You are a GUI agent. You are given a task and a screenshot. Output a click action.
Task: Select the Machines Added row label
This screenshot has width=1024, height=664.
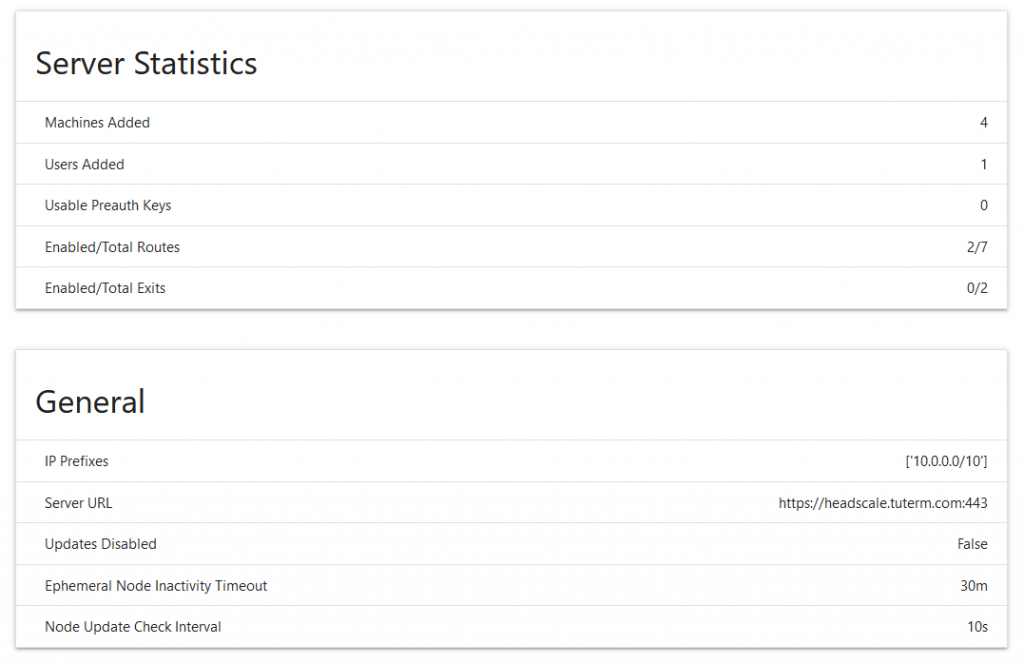(97, 123)
